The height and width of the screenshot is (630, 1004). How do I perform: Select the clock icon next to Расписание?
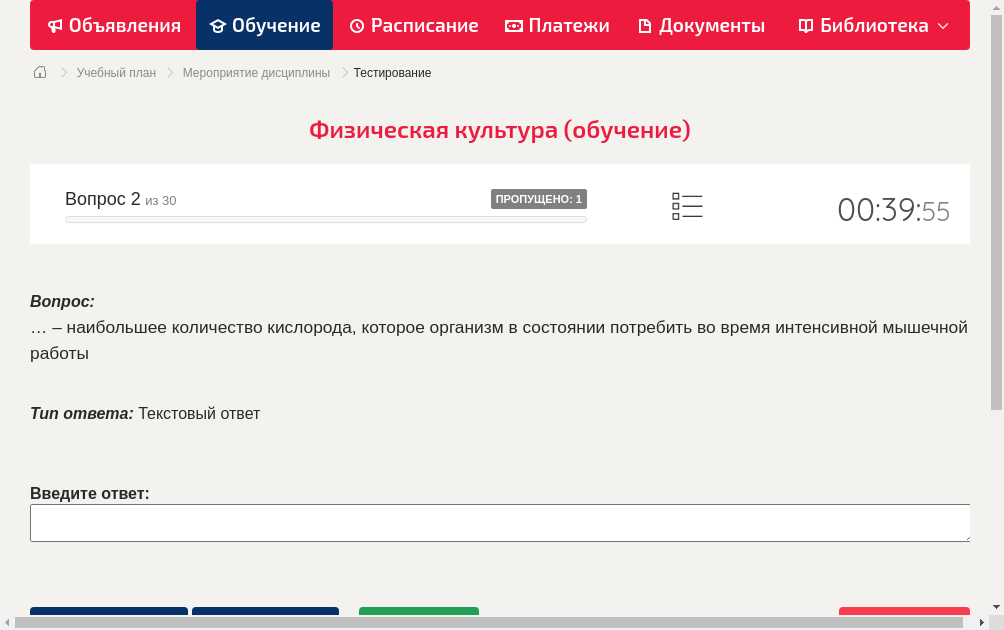(355, 25)
